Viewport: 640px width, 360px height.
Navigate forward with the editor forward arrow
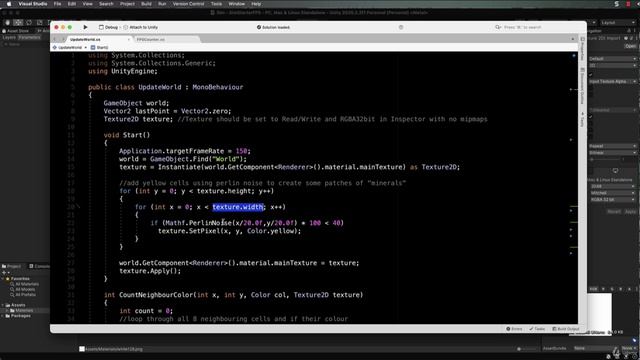pos(63,40)
